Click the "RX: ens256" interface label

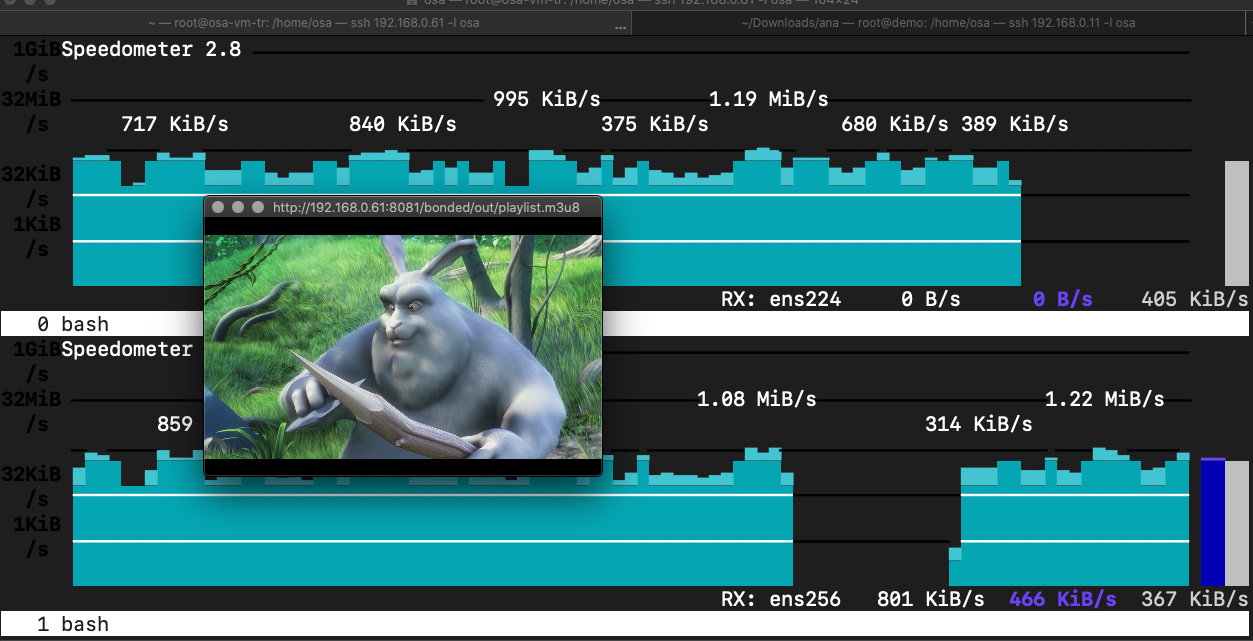click(x=781, y=599)
